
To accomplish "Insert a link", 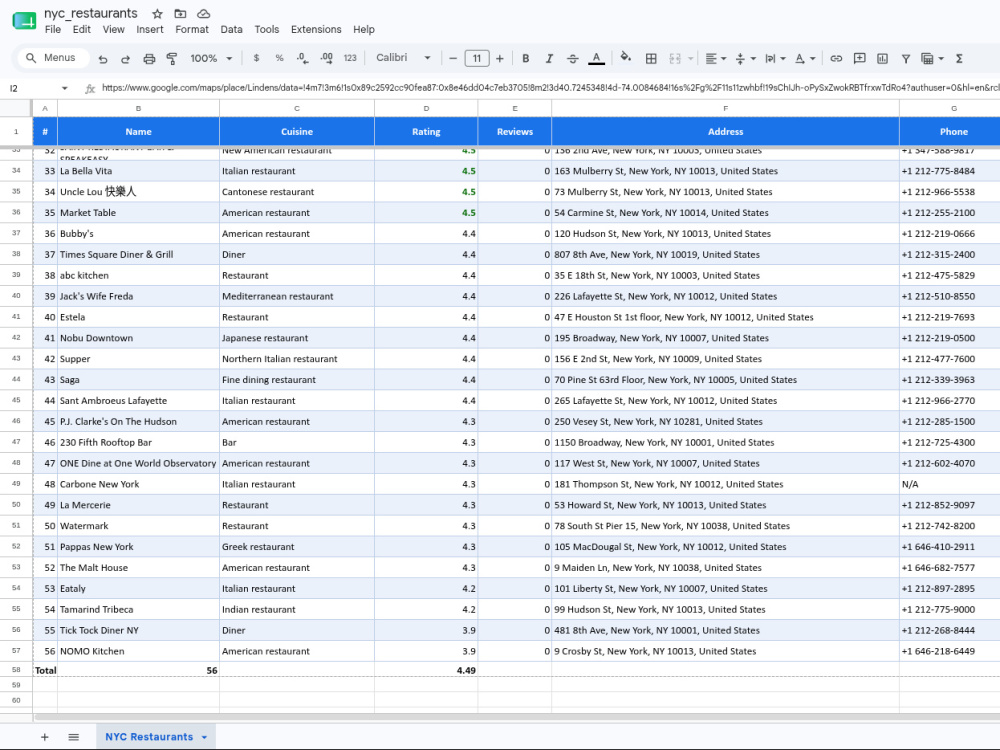I will [x=836, y=58].
